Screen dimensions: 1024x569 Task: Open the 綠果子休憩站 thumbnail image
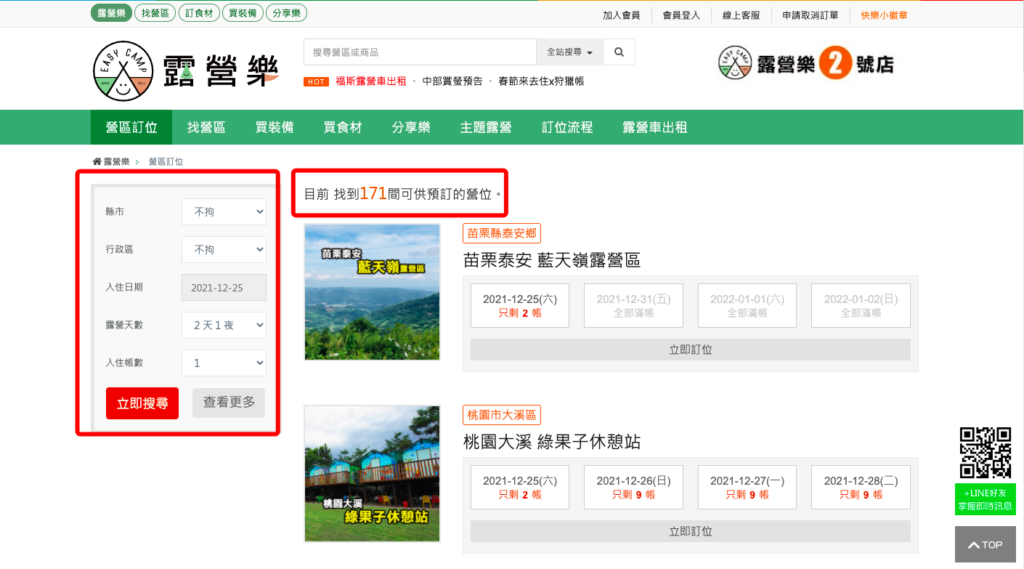point(372,474)
